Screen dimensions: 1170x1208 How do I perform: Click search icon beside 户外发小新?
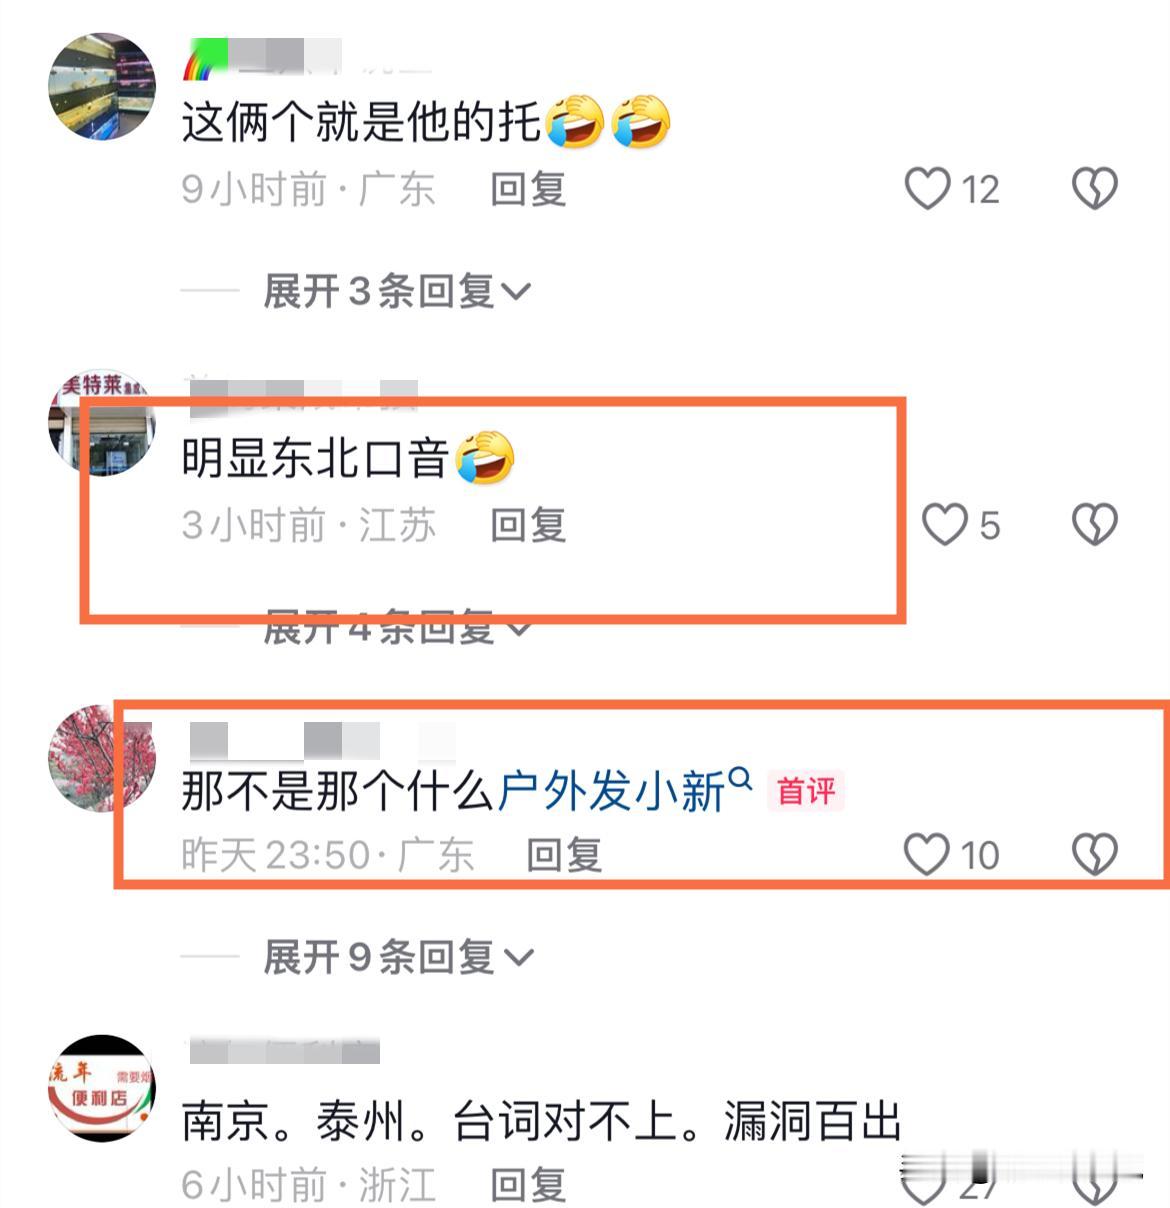[x=740, y=778]
